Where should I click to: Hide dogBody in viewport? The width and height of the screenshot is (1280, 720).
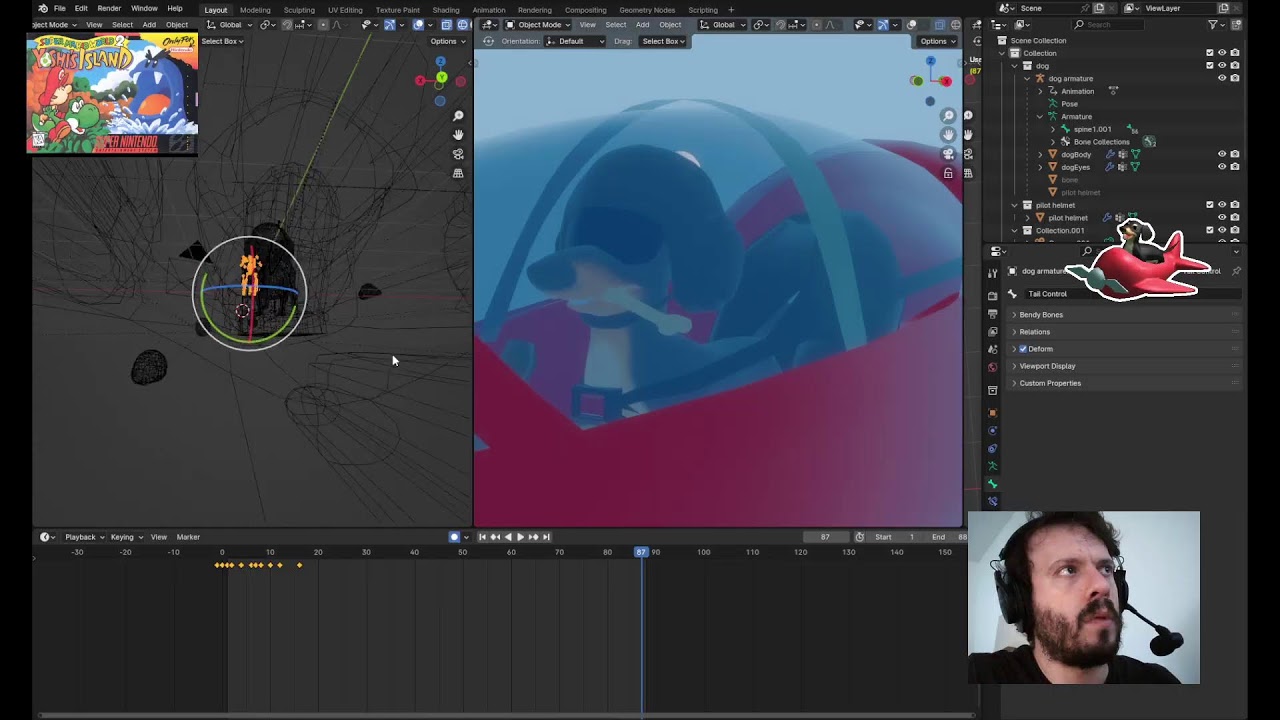[x=1222, y=154]
